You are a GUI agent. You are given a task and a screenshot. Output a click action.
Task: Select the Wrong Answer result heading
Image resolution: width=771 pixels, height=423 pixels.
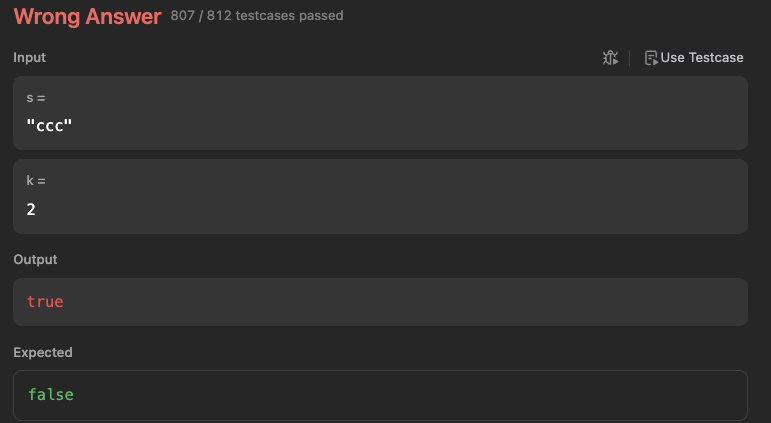(x=88, y=17)
